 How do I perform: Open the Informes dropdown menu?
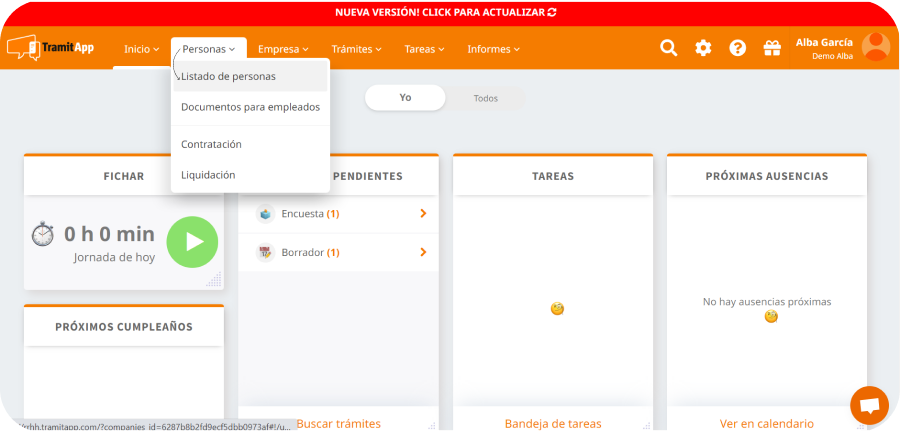pyautogui.click(x=493, y=49)
